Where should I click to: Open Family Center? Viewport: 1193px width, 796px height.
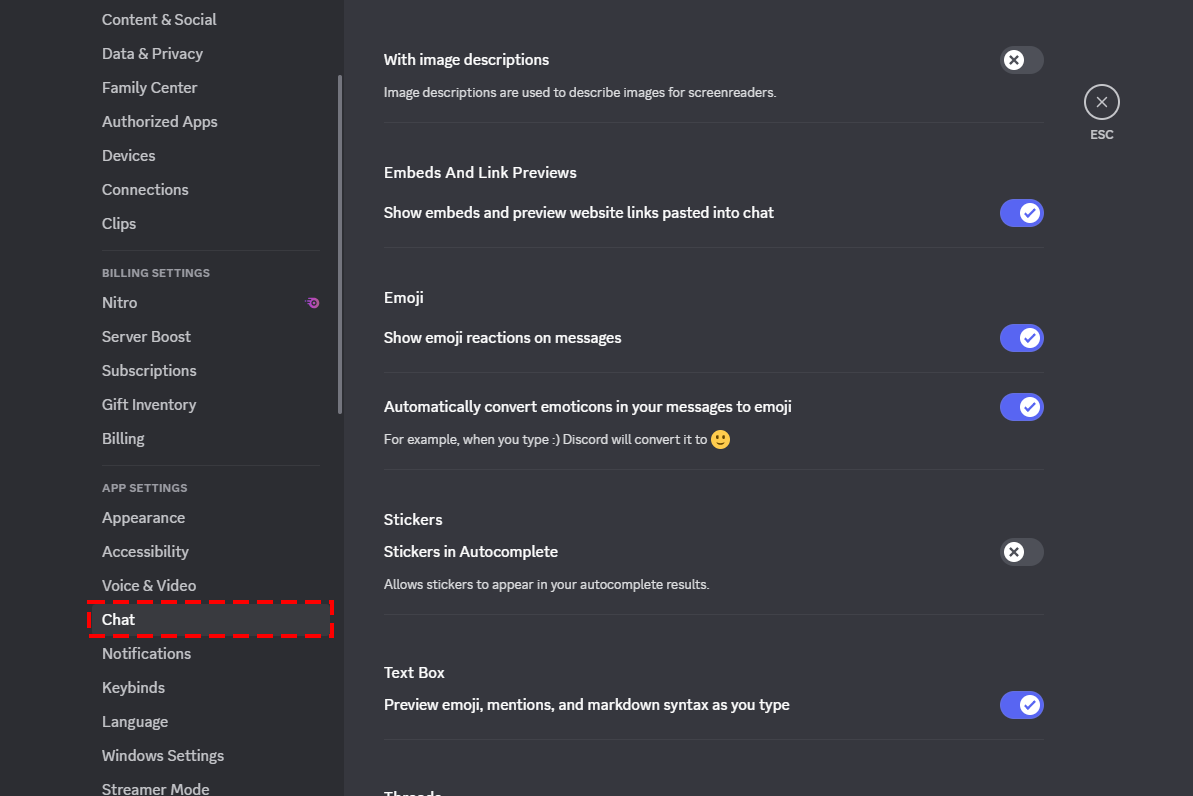pyautogui.click(x=149, y=87)
